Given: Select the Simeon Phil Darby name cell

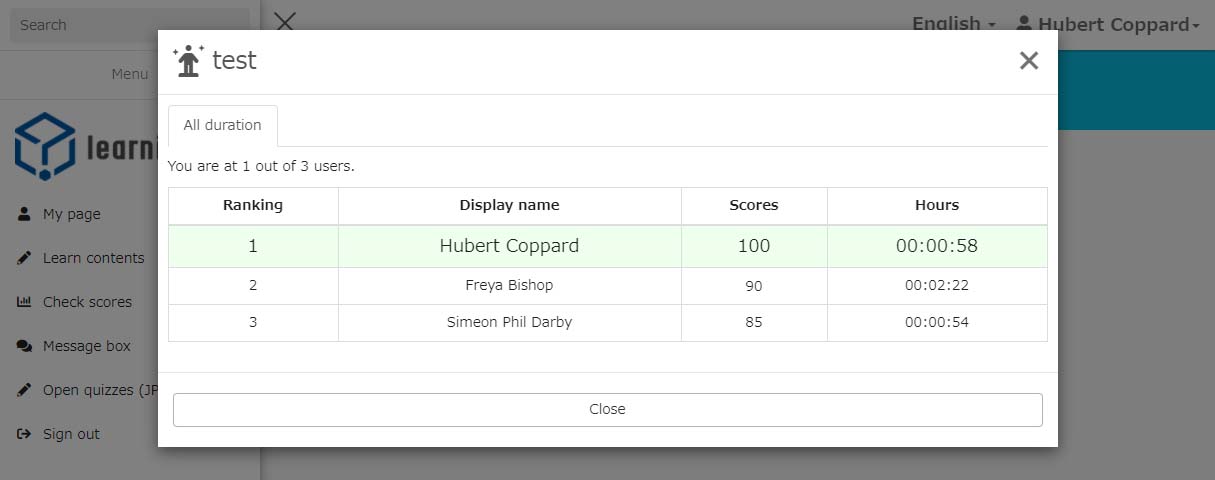Looking at the screenshot, I should 509,322.
